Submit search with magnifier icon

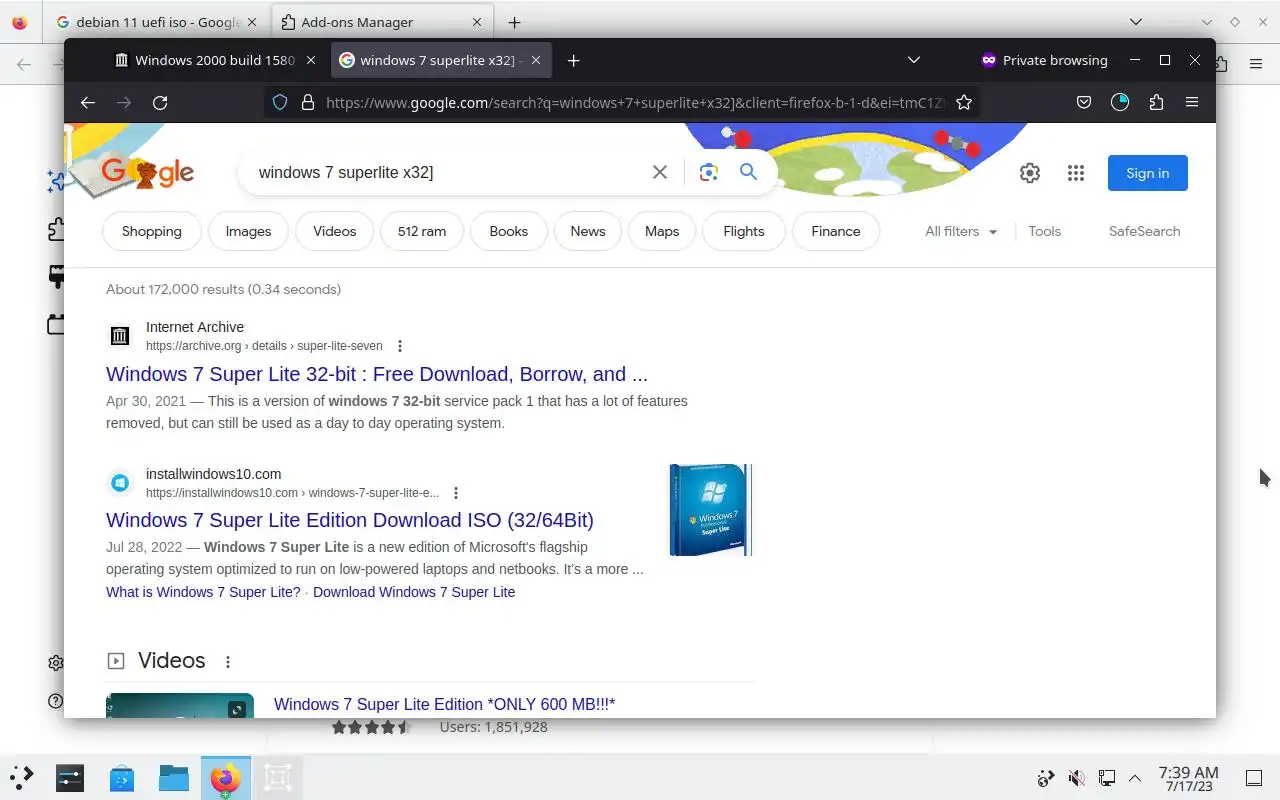[x=748, y=172]
